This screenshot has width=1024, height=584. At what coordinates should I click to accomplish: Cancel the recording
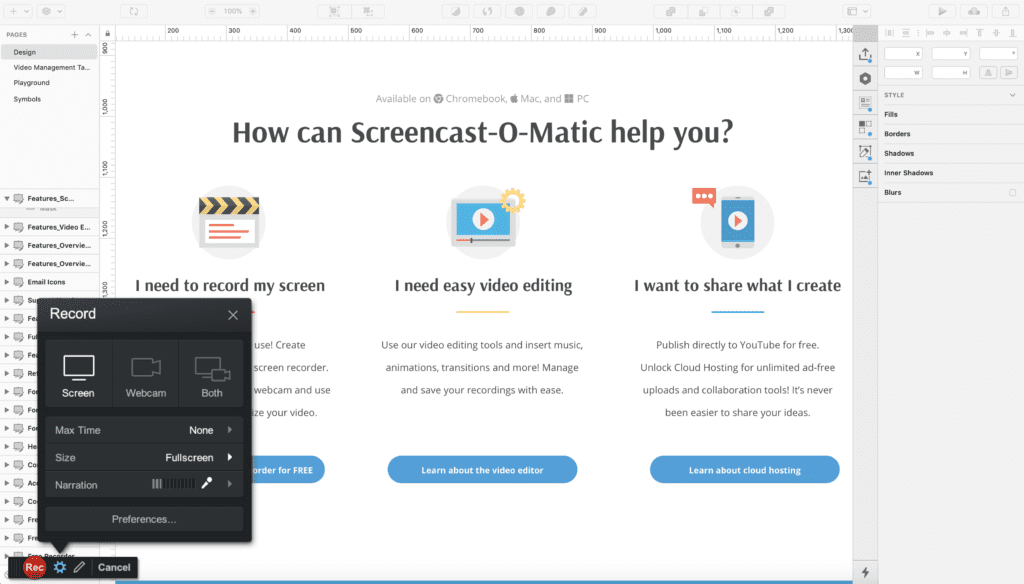point(114,567)
